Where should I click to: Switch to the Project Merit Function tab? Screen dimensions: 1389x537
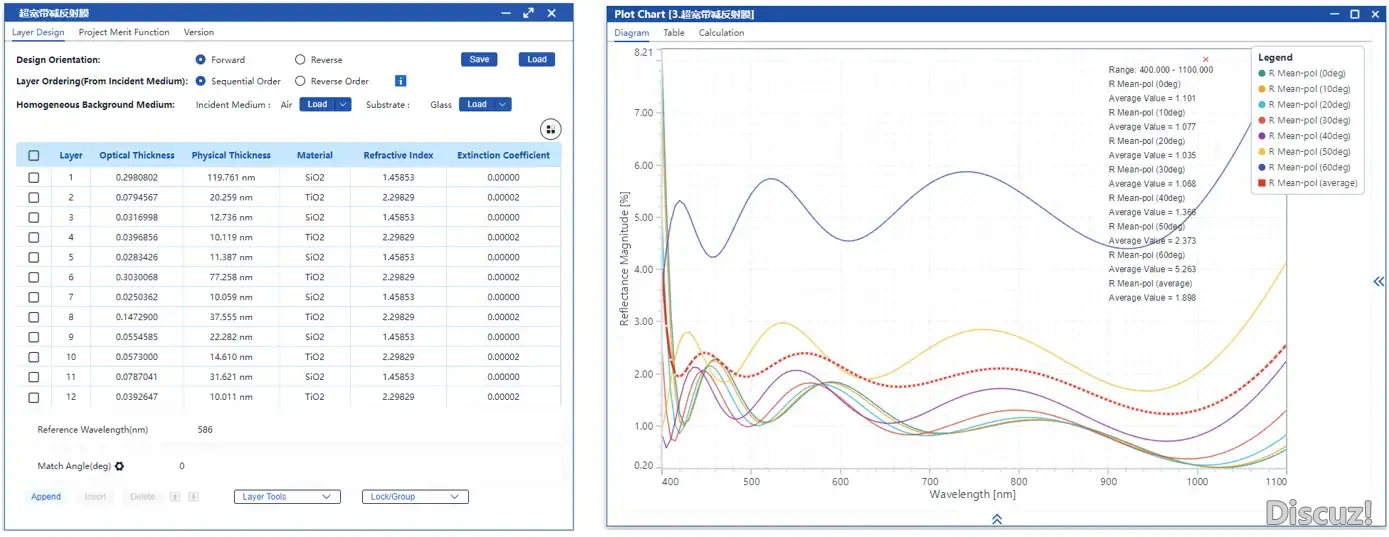click(124, 32)
